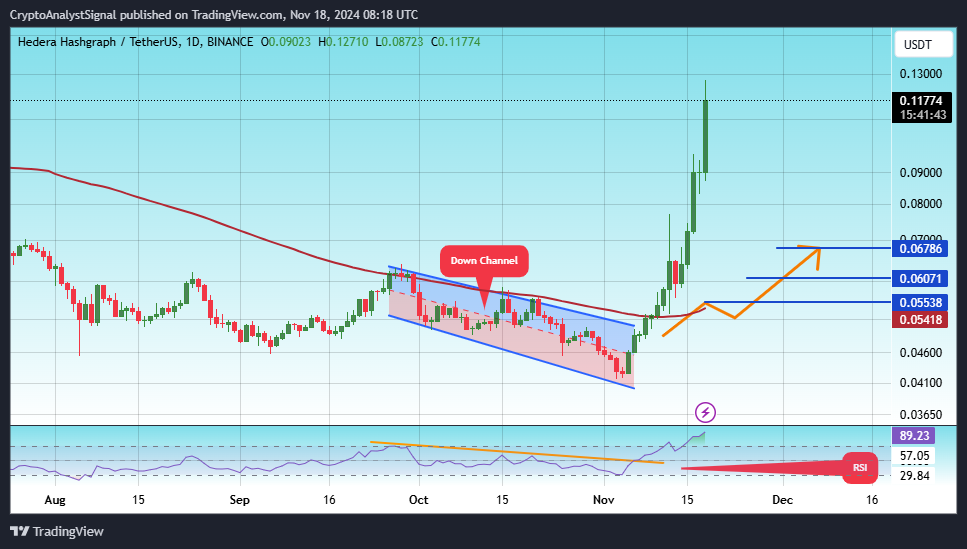Click the 0.04100 price axis label
The image size is (967, 549).
tap(921, 383)
